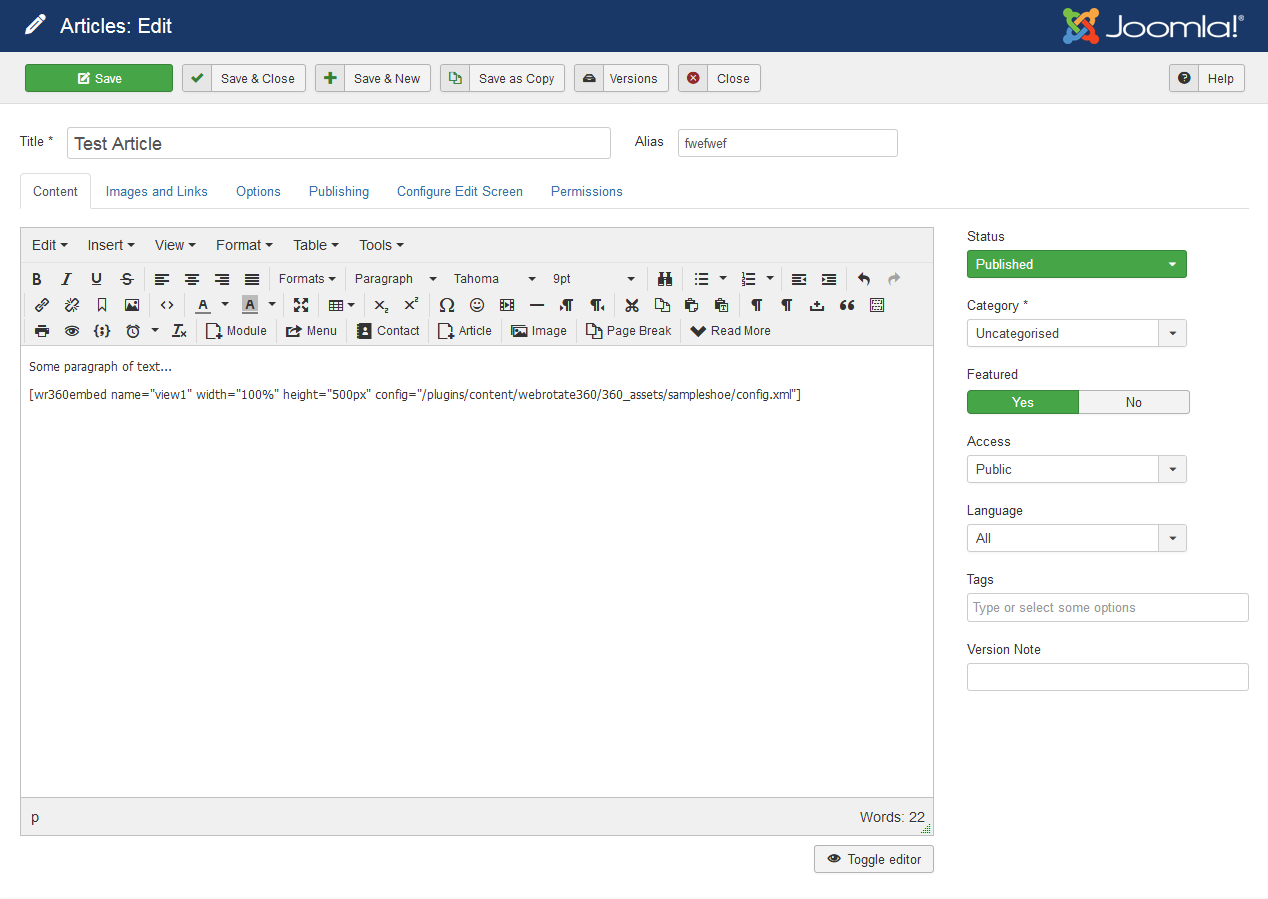Cut the selected text with scissors
The height and width of the screenshot is (899, 1268).
pos(632,305)
